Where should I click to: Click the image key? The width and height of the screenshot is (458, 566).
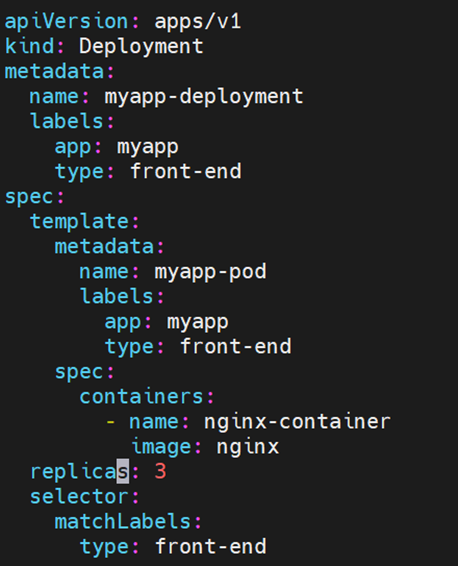point(161,447)
